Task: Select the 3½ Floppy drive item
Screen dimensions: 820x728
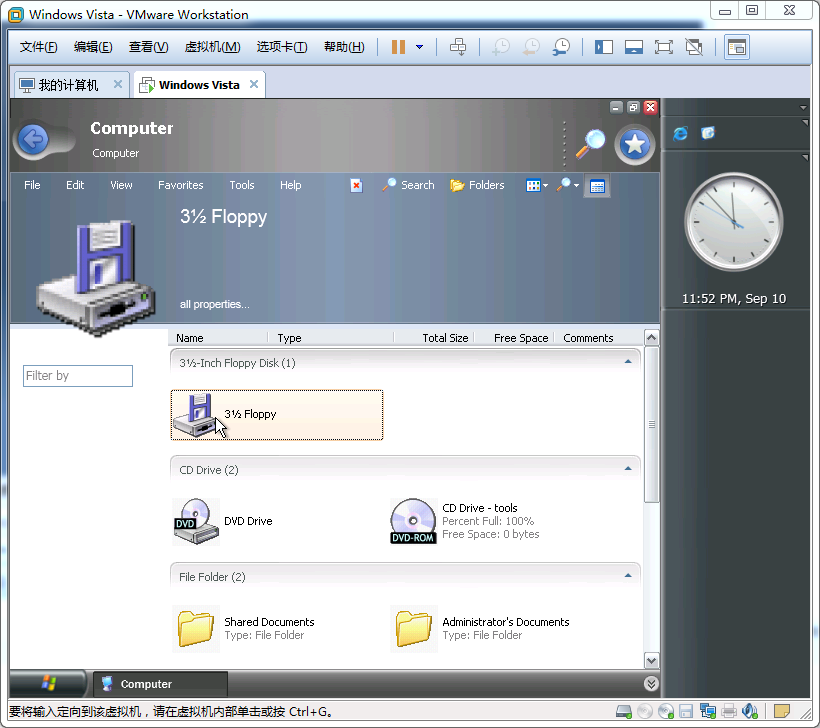Action: tap(277, 415)
